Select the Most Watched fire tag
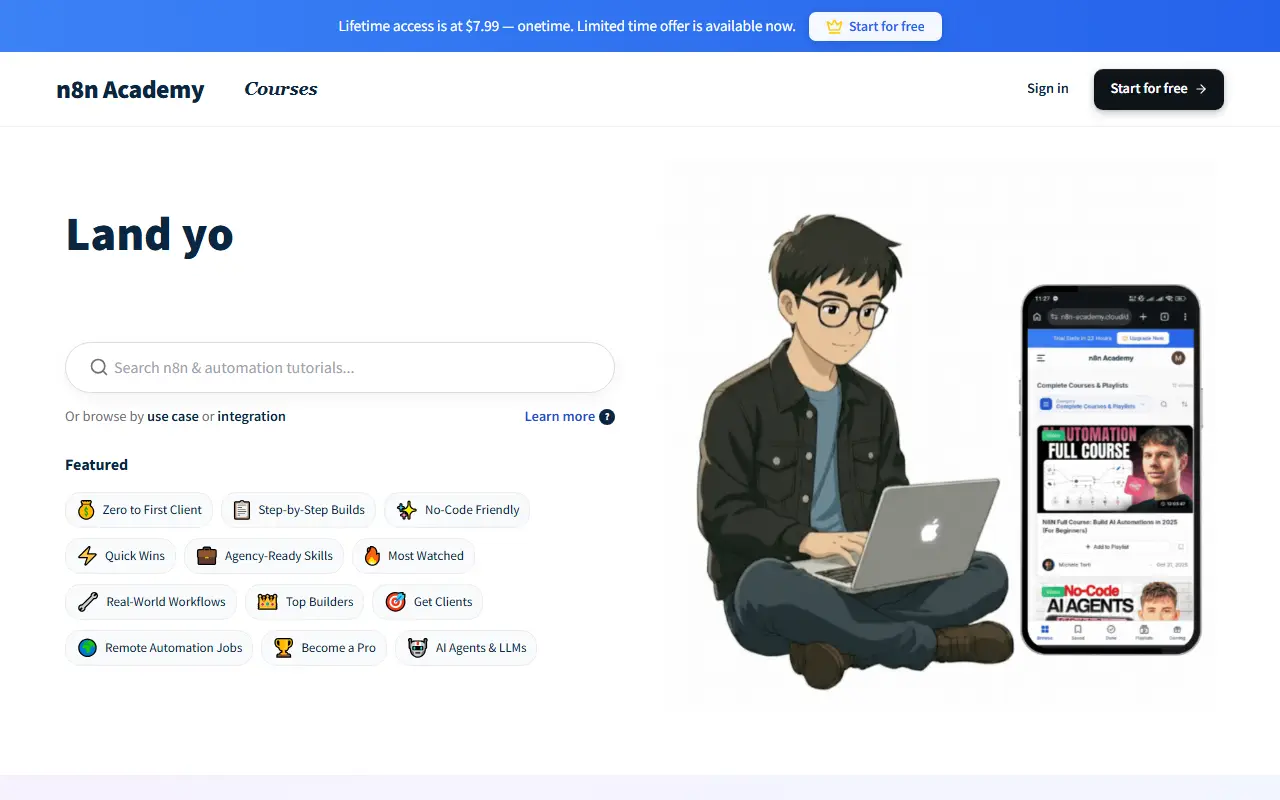Image resolution: width=1280 pixels, height=800 pixels. (x=414, y=556)
